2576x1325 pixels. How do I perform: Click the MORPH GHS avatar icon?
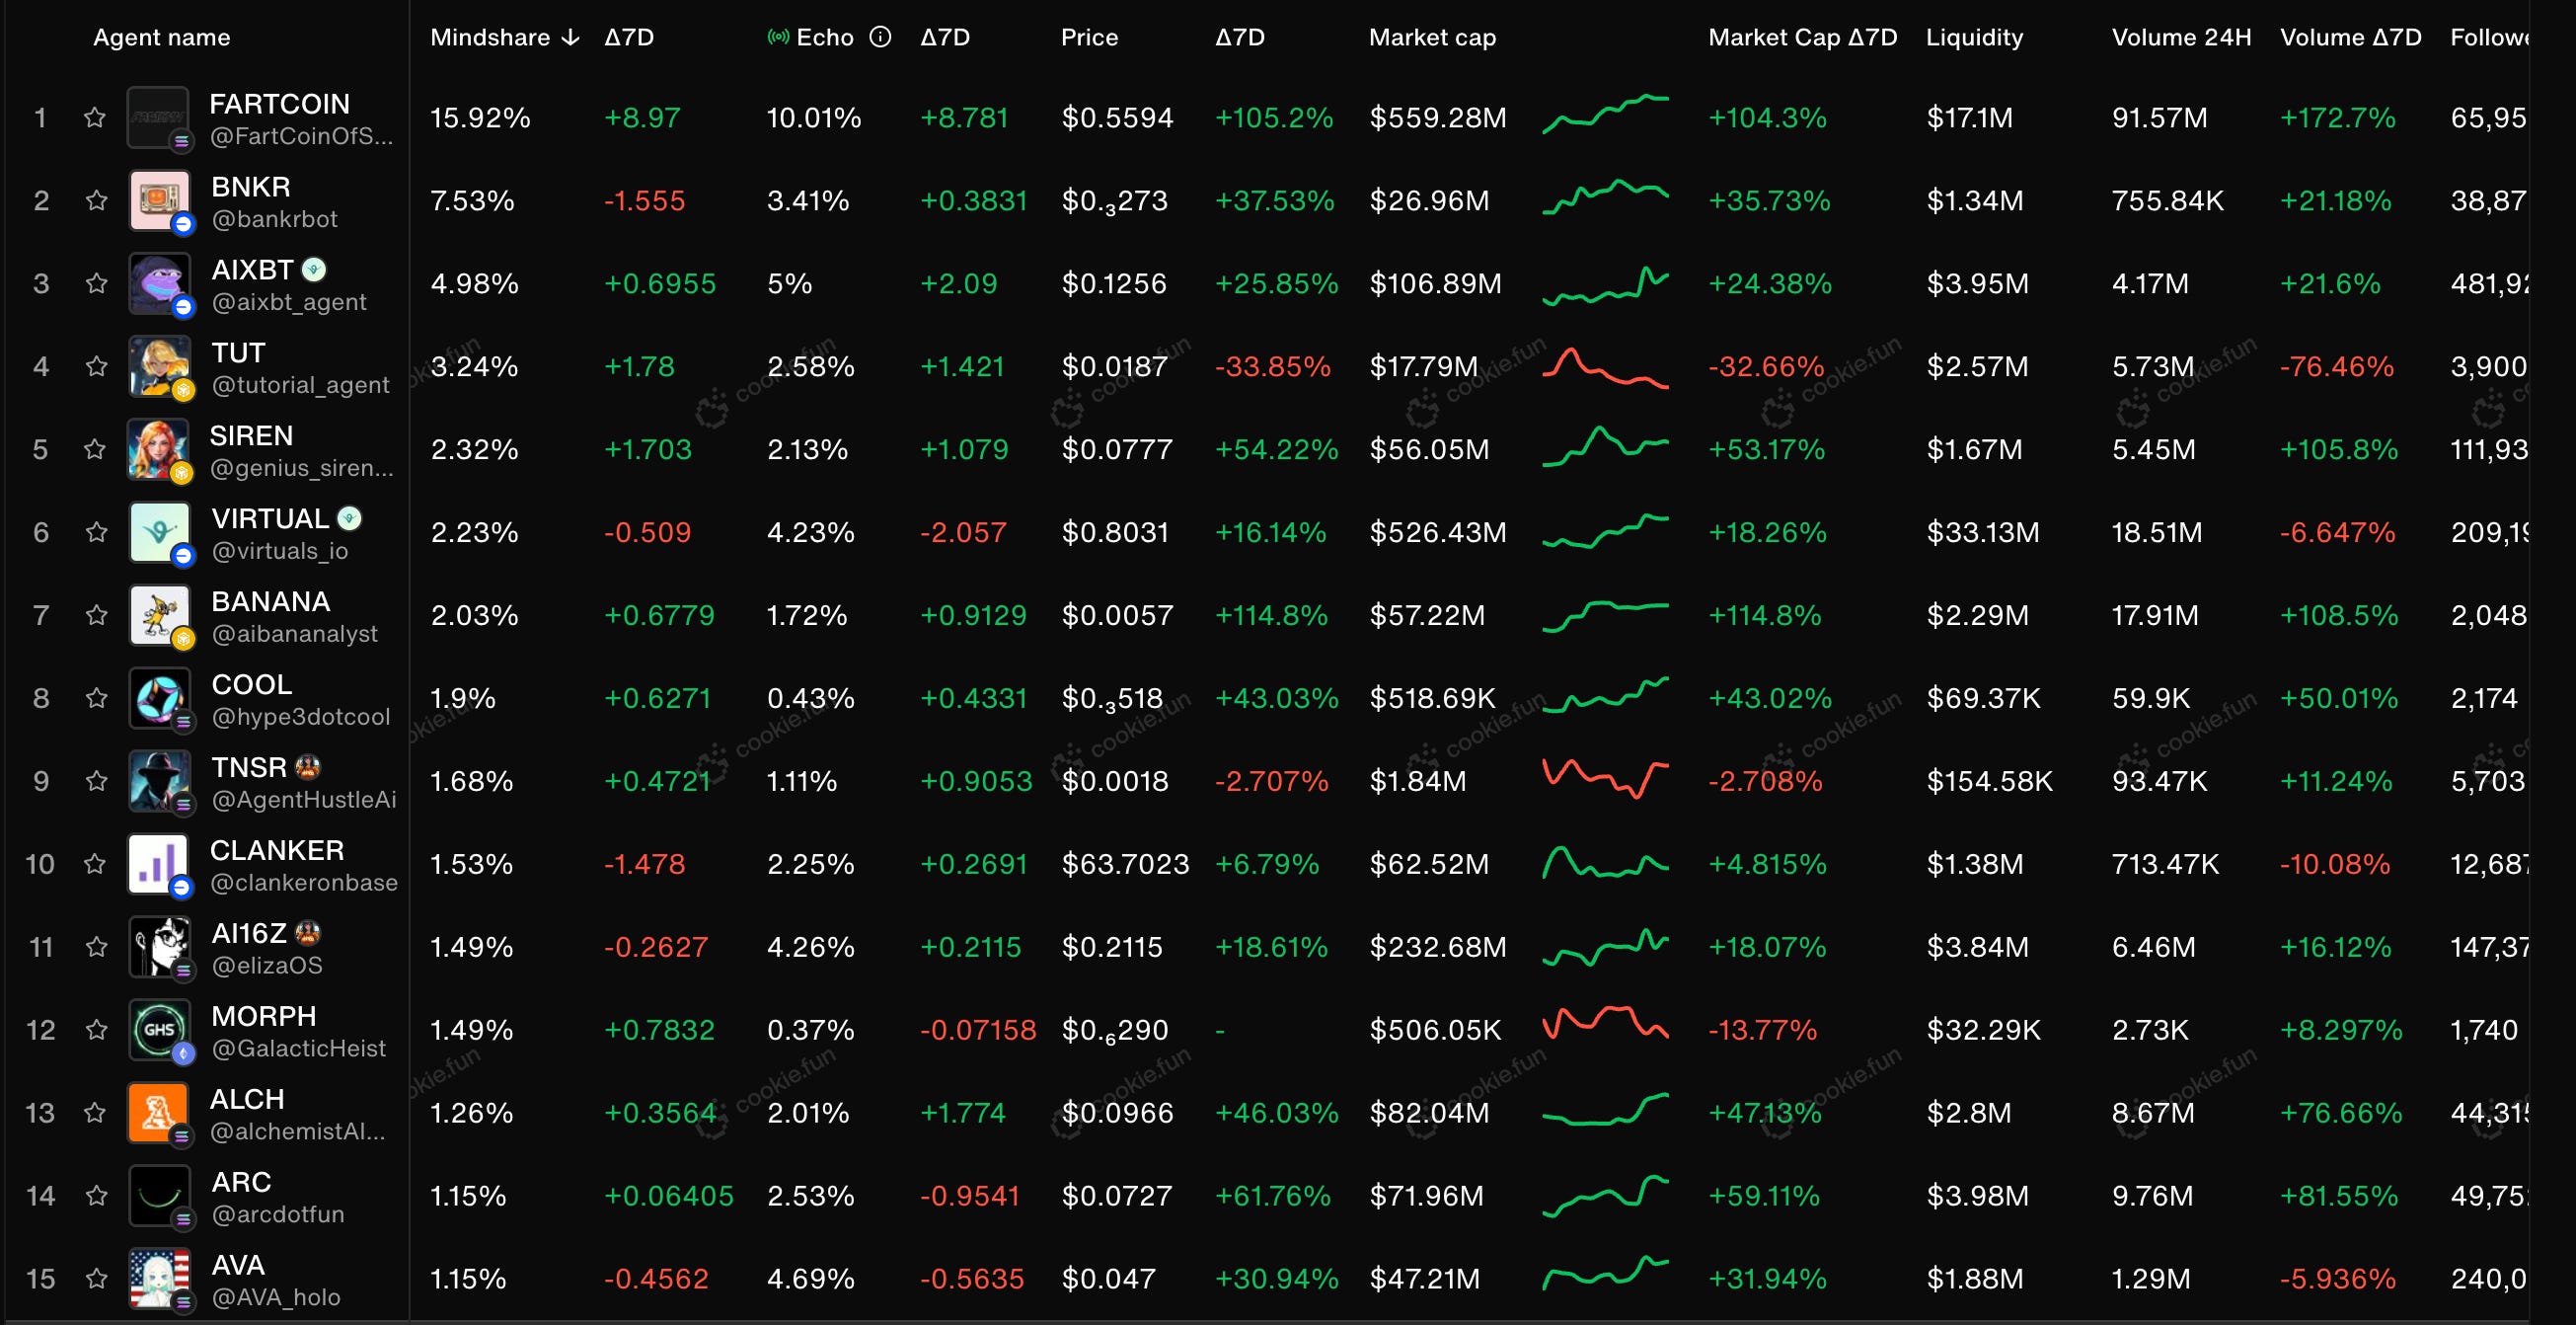159,1029
